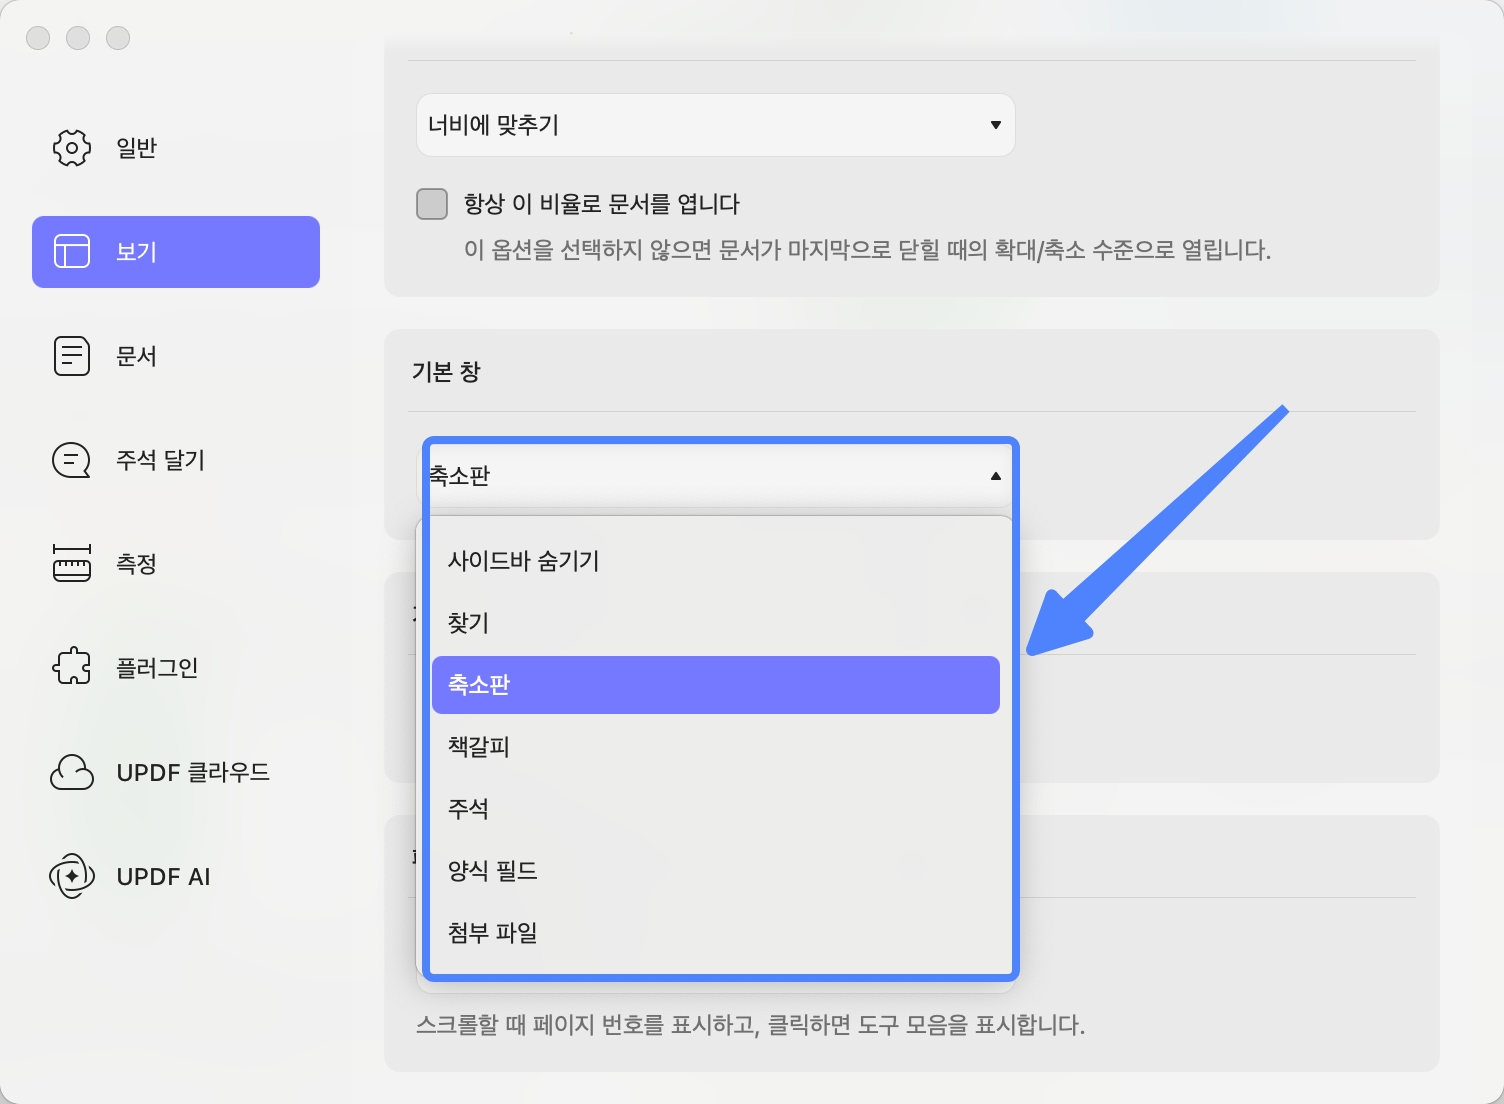This screenshot has width=1504, height=1104.
Task: Choose 책갈피 from the dropdown list
Action: [716, 747]
